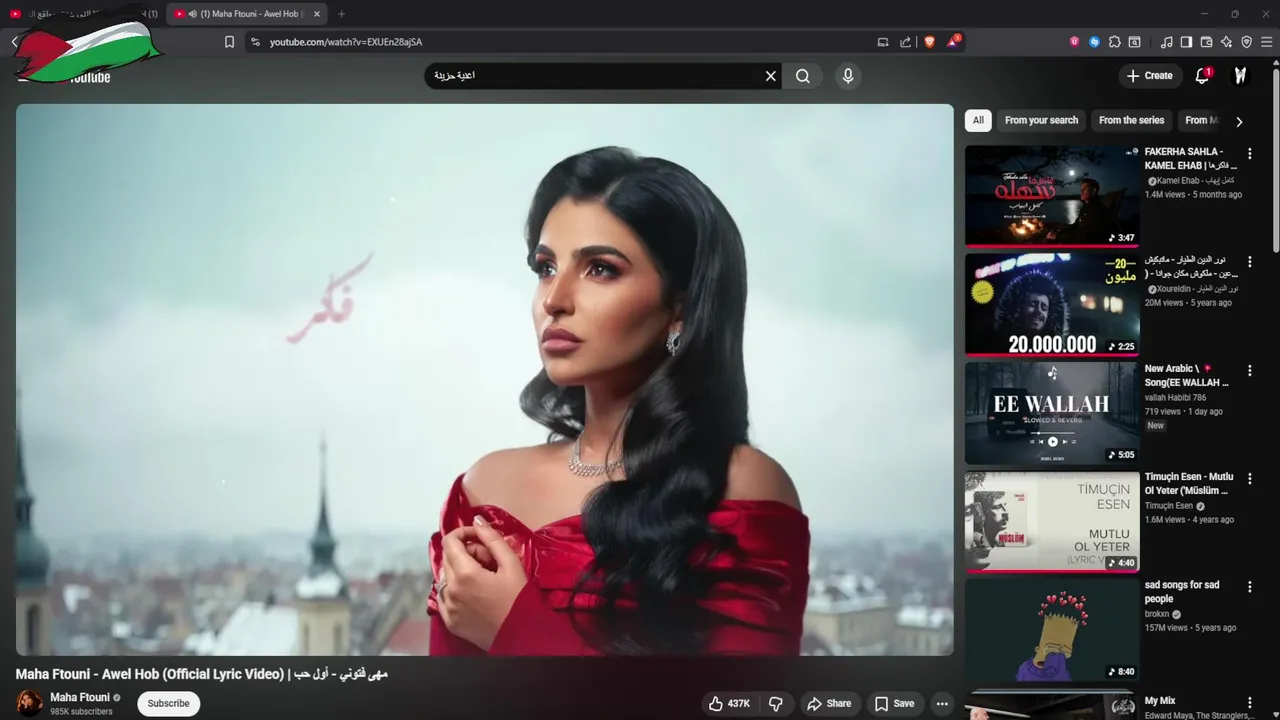
Task: Open the puzzle-piece extensions menu
Action: coord(1115,42)
